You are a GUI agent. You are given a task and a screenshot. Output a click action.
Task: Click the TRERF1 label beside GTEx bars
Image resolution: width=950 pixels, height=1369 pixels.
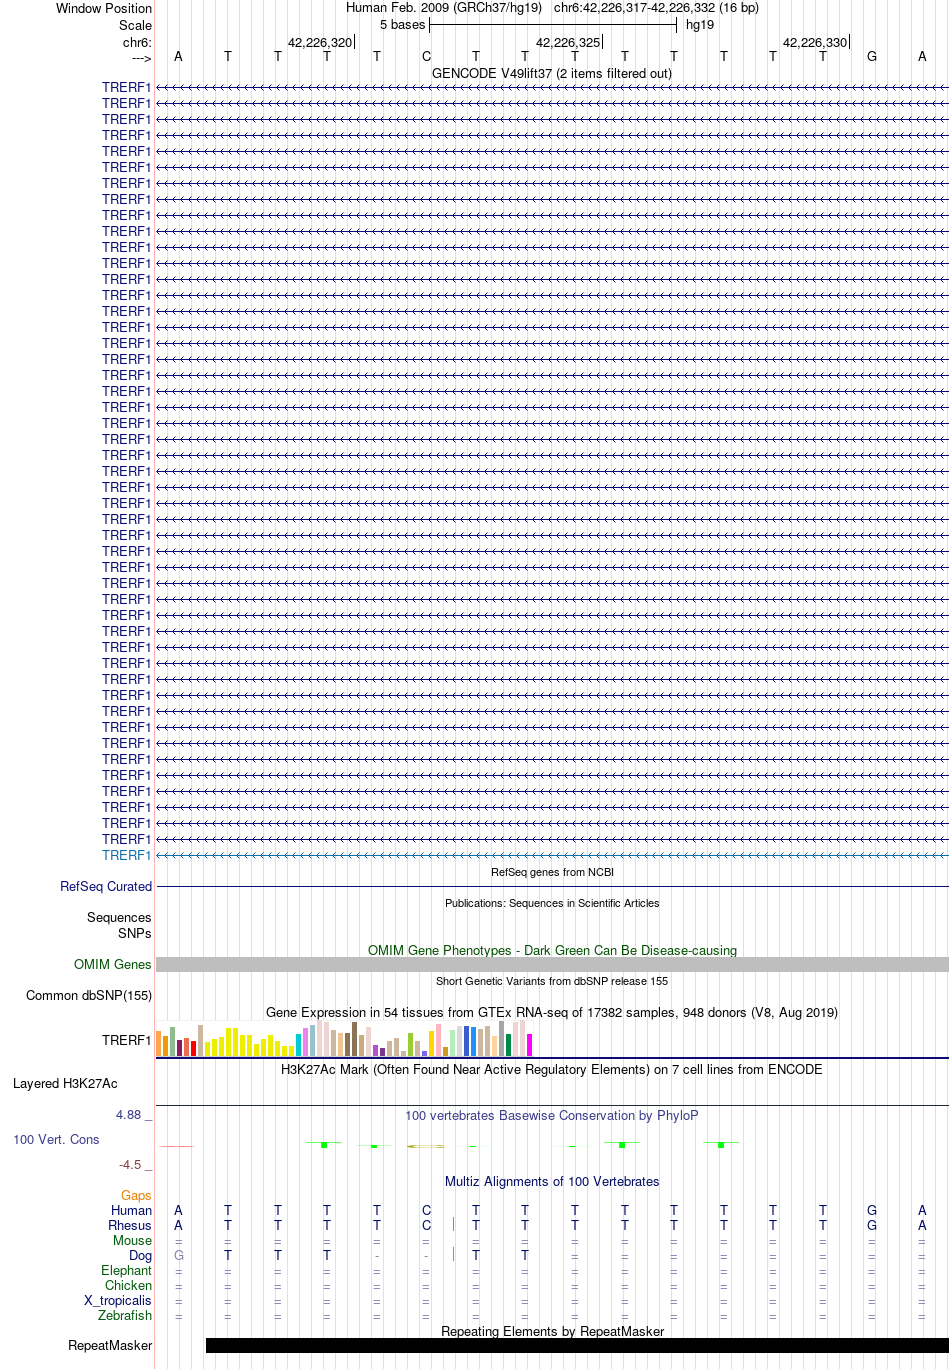pyautogui.click(x=126, y=1040)
